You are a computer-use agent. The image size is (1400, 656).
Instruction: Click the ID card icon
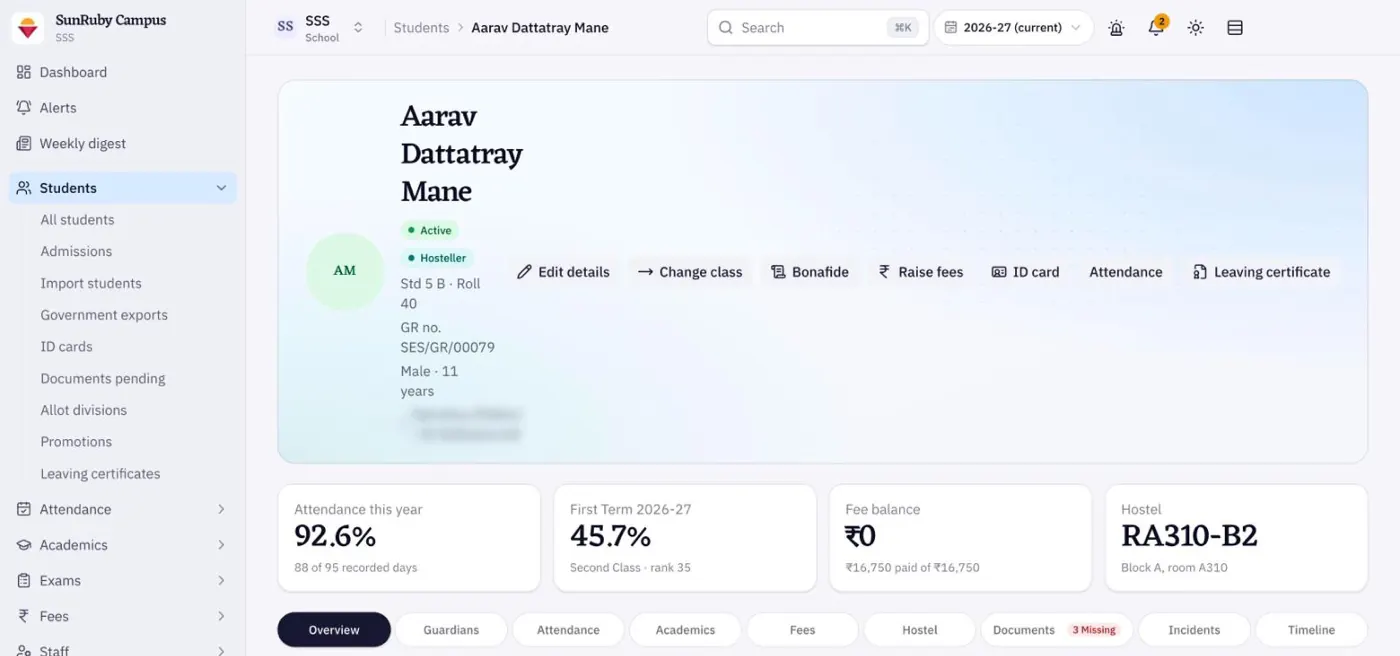(998, 272)
